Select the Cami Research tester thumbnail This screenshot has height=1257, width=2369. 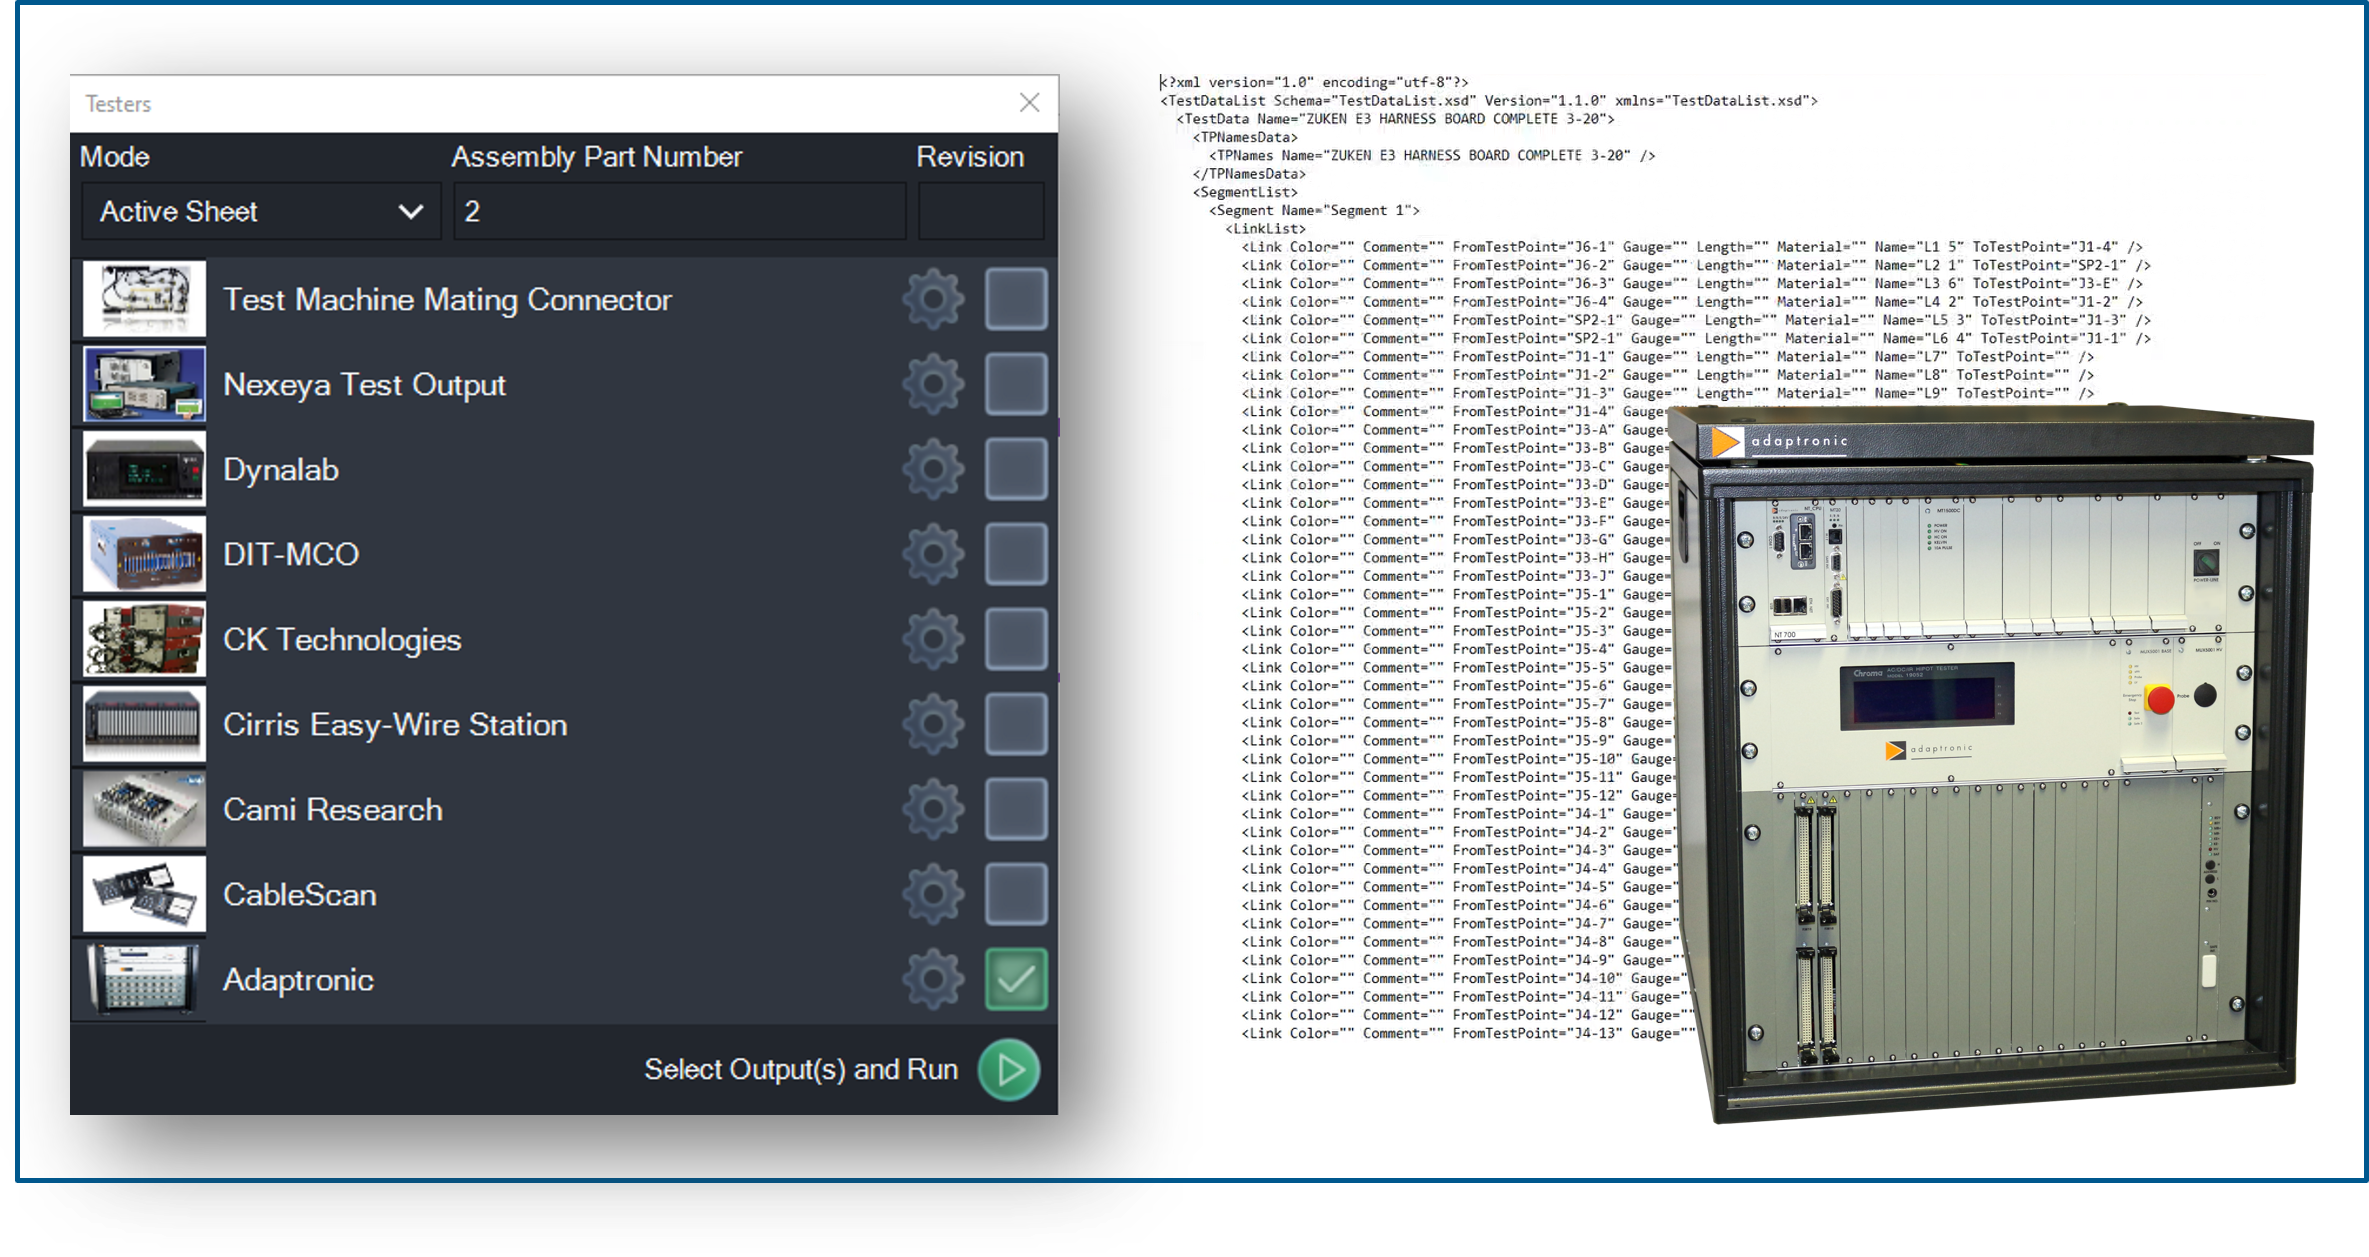coord(144,809)
